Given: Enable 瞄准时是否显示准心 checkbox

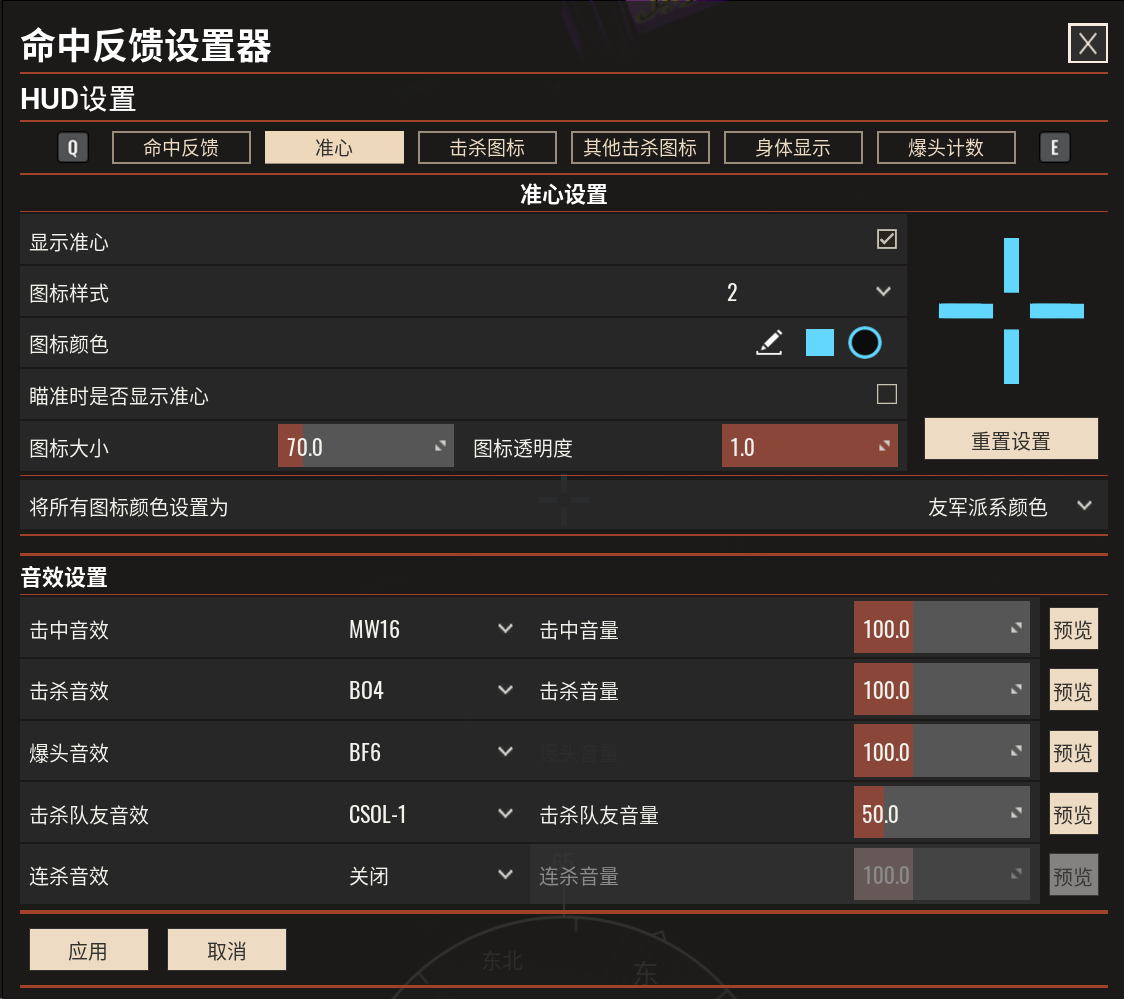Looking at the screenshot, I should coord(887,394).
